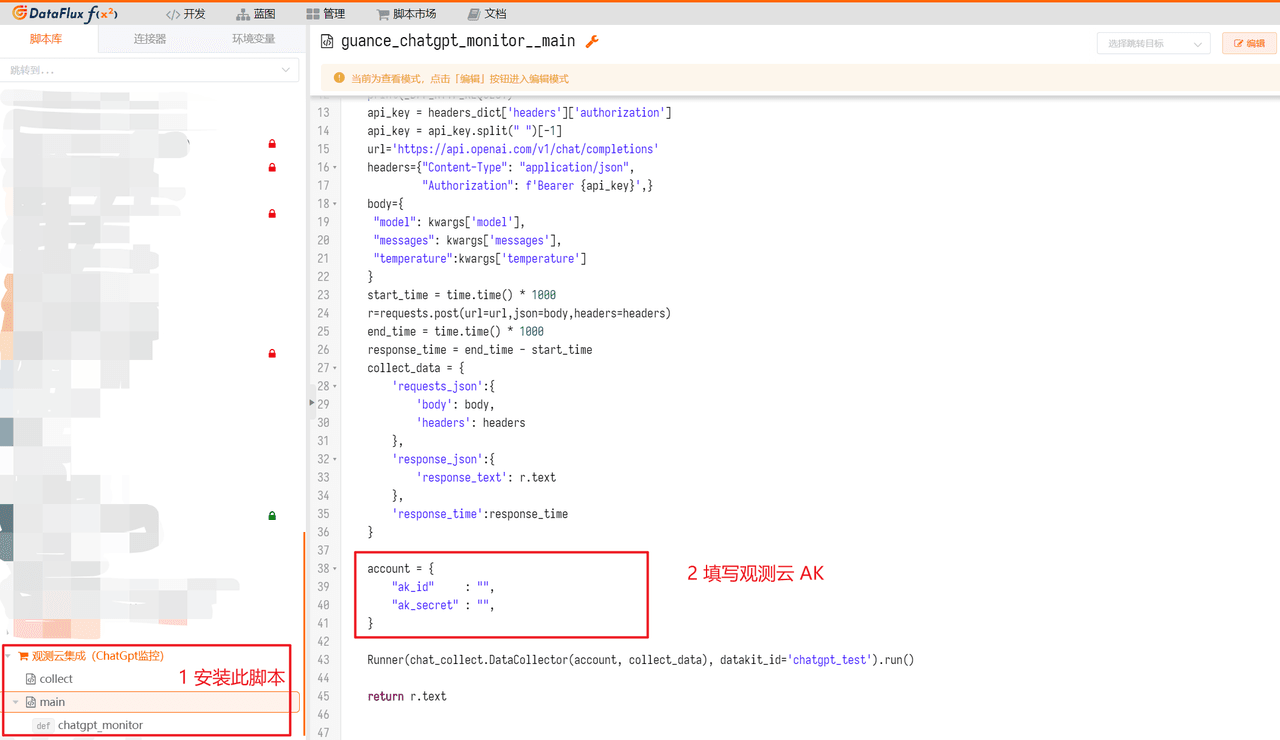Click the "temperature" key on line 21
The height and width of the screenshot is (740, 1280).
413,259
